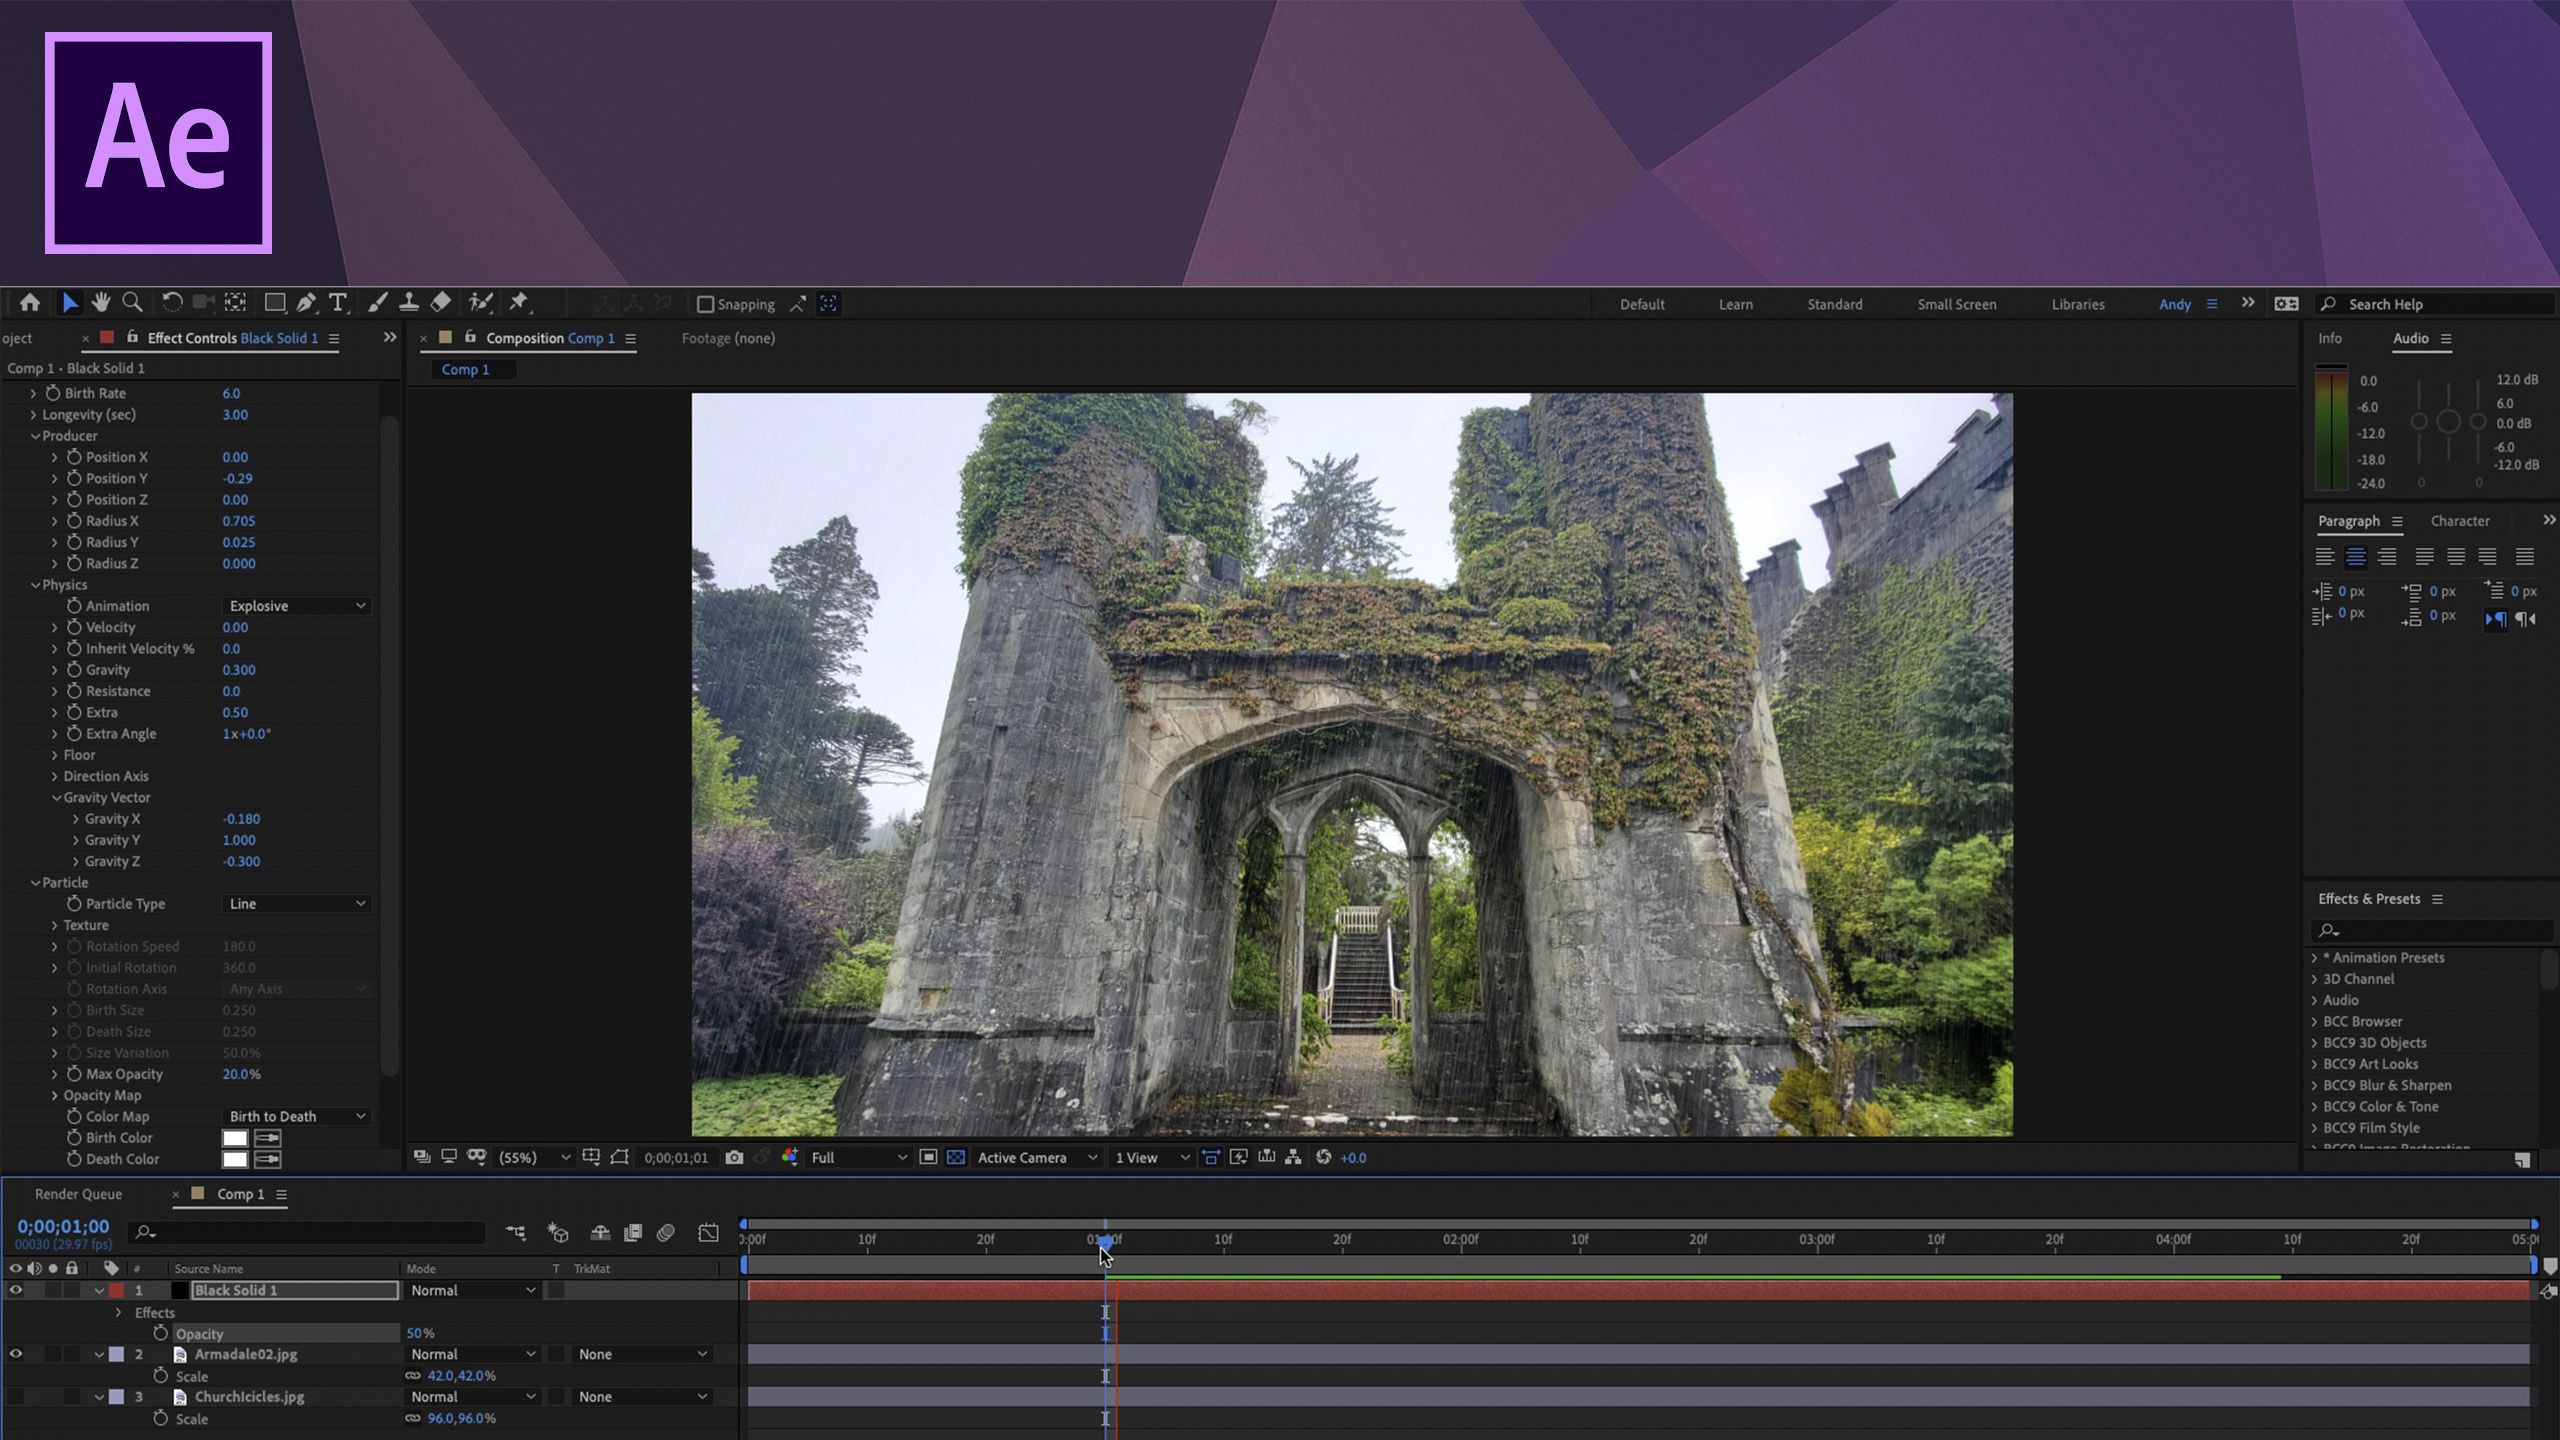This screenshot has height=1440, width=2560.
Task: Select the Eraser tool
Action: click(x=441, y=303)
